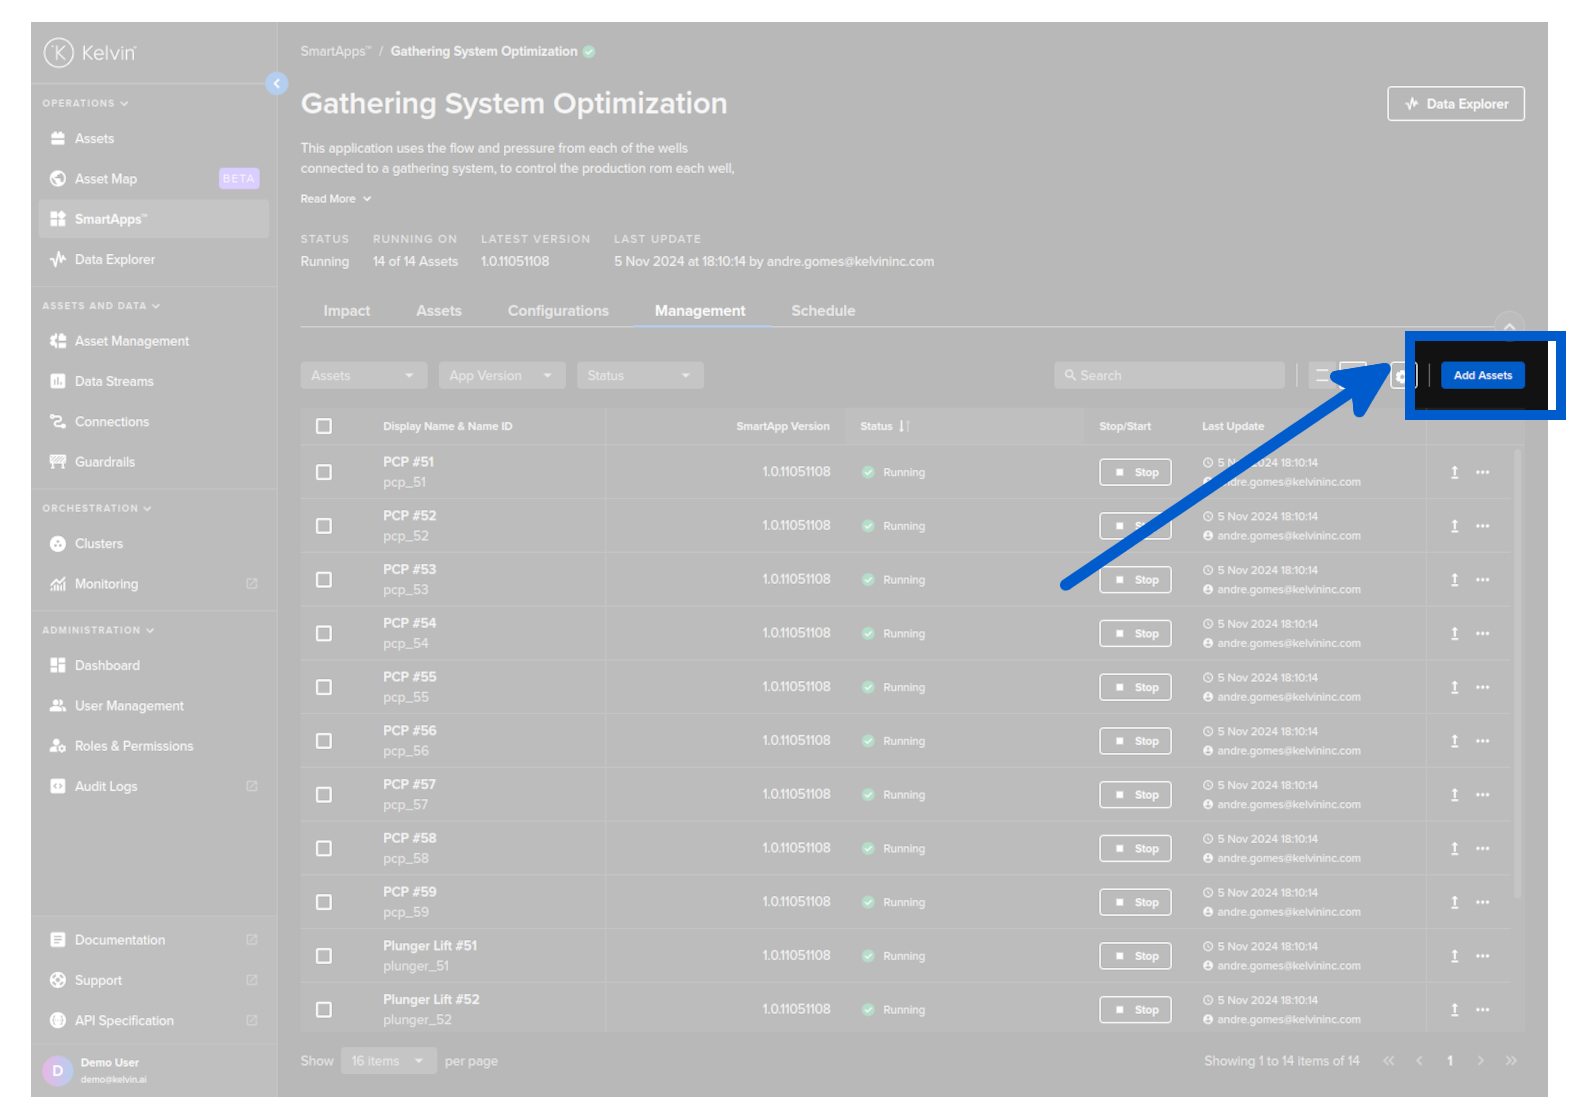Collapse the sidebar using the arrow button
1580x1120 pixels.
coord(277,84)
